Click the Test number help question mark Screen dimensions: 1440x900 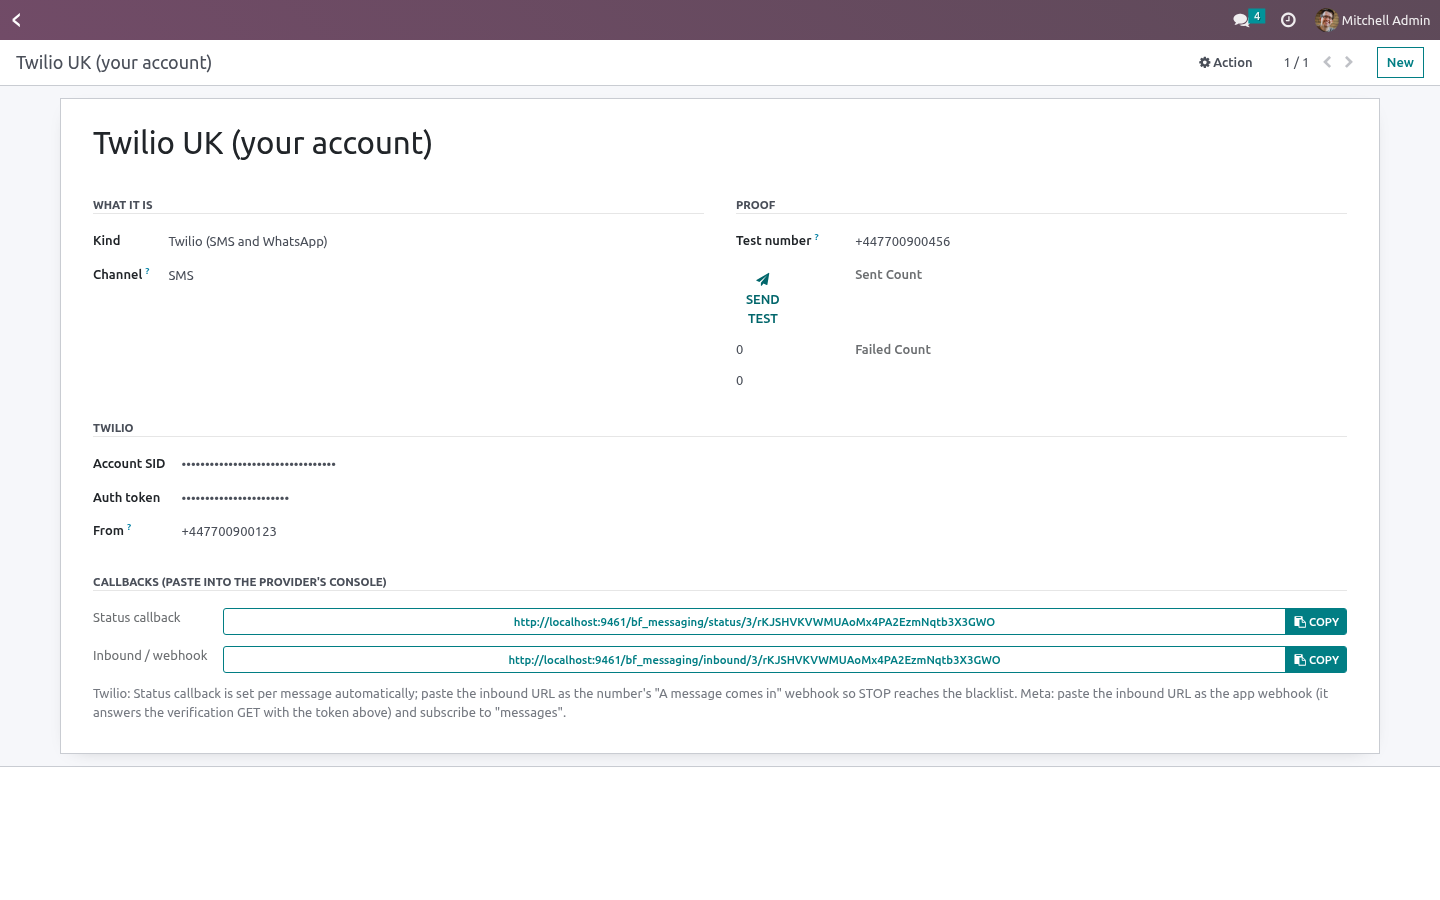click(x=817, y=237)
